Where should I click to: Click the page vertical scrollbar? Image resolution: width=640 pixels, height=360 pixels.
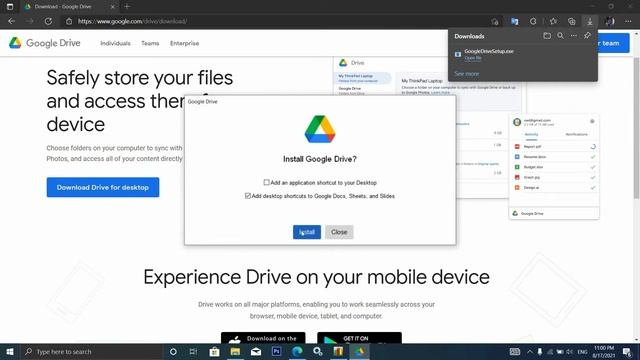coord(636,127)
